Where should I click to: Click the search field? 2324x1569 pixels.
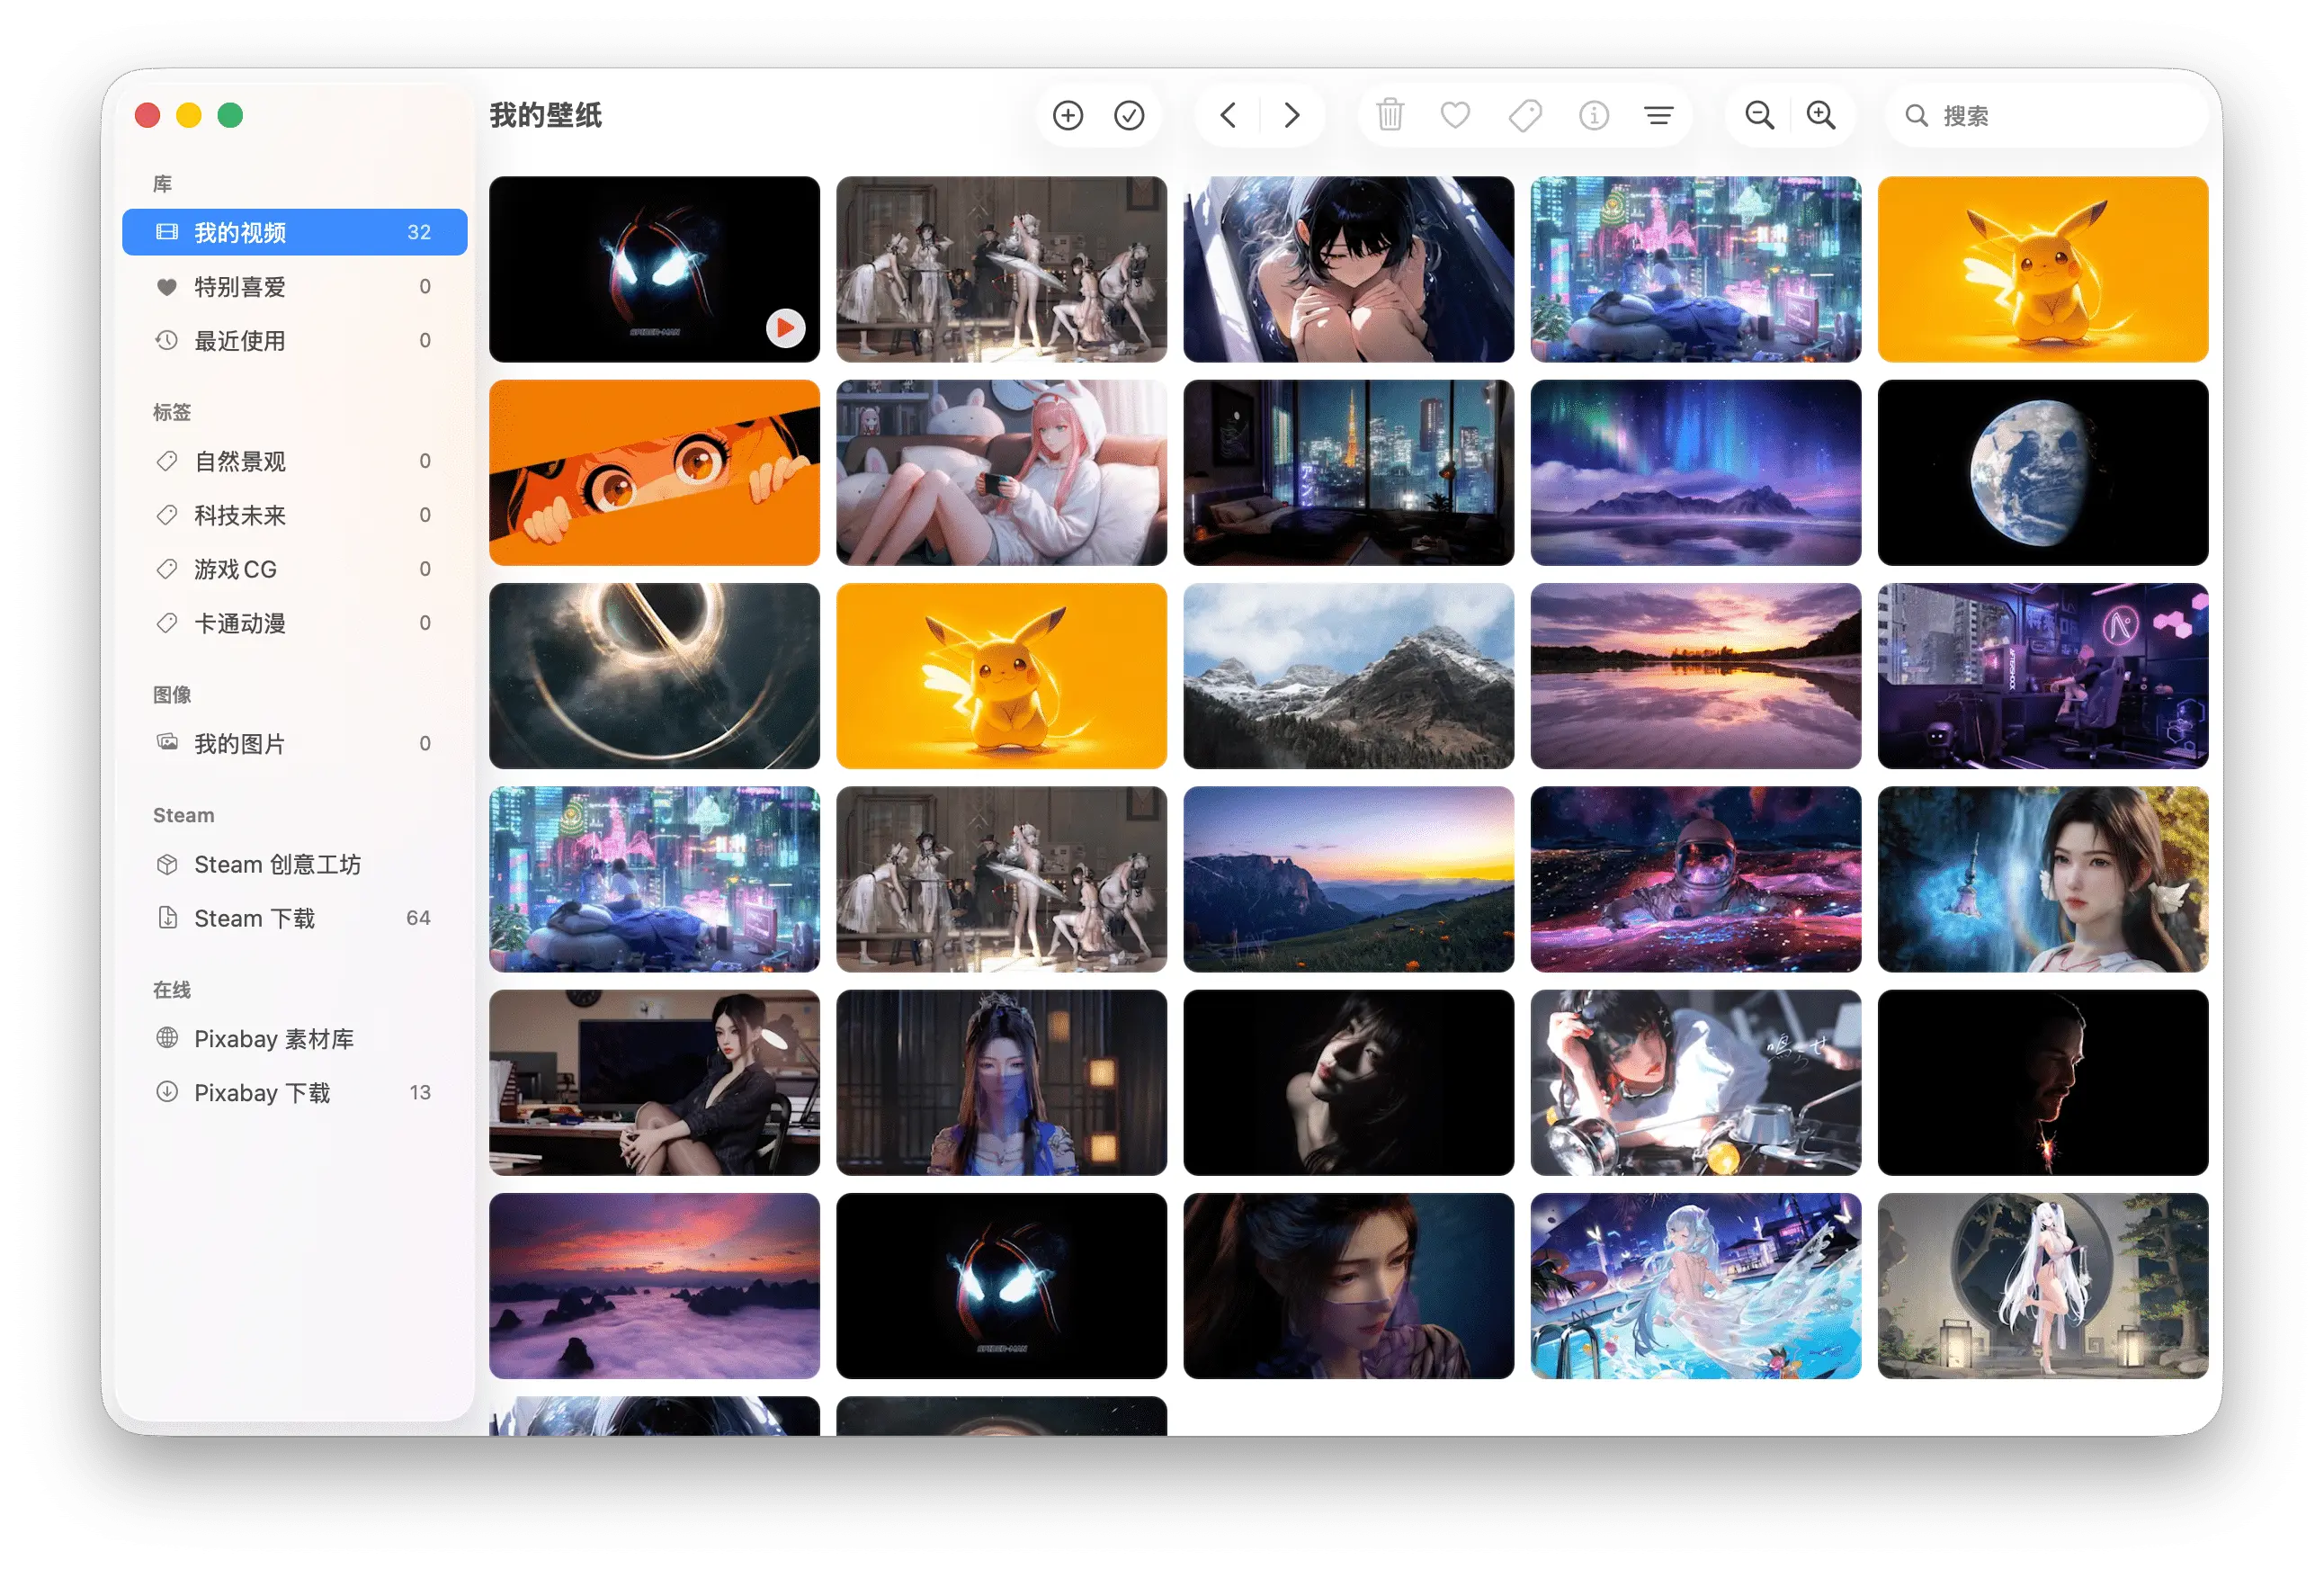click(2047, 116)
